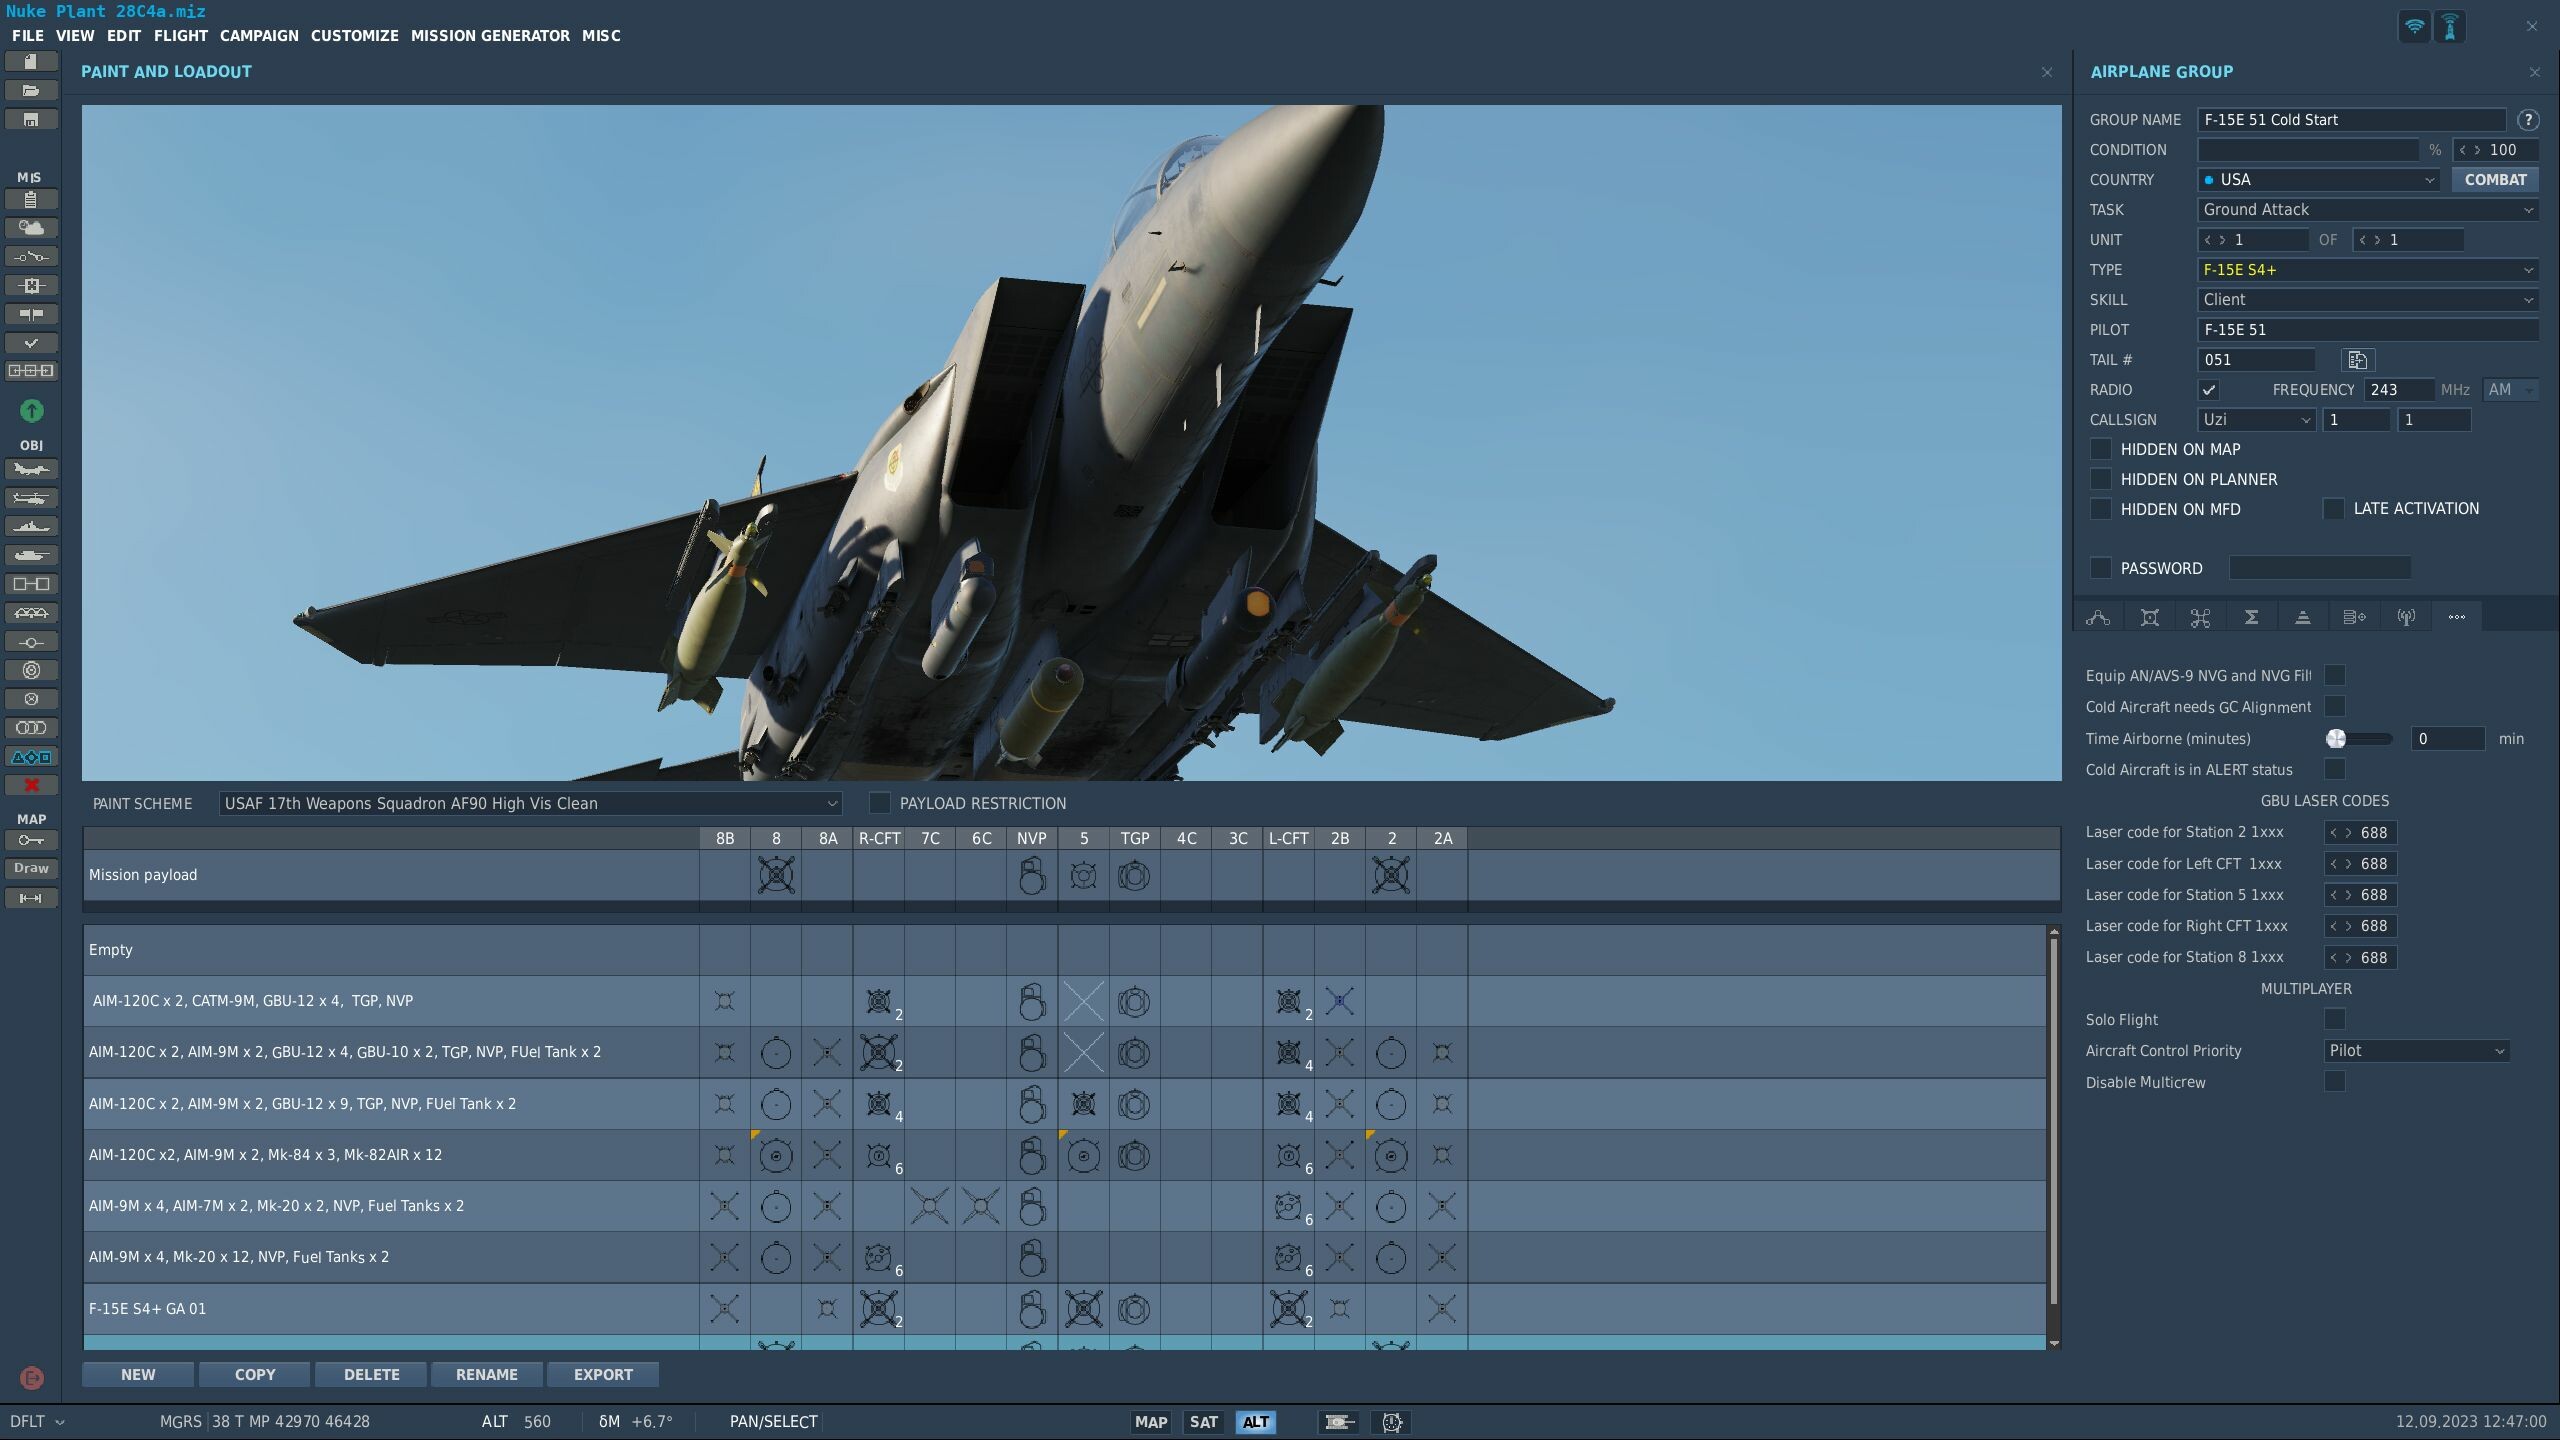This screenshot has height=1440, width=2560.
Task: Enable the PAYLOAD RESTRICTION checkbox
Action: point(879,803)
